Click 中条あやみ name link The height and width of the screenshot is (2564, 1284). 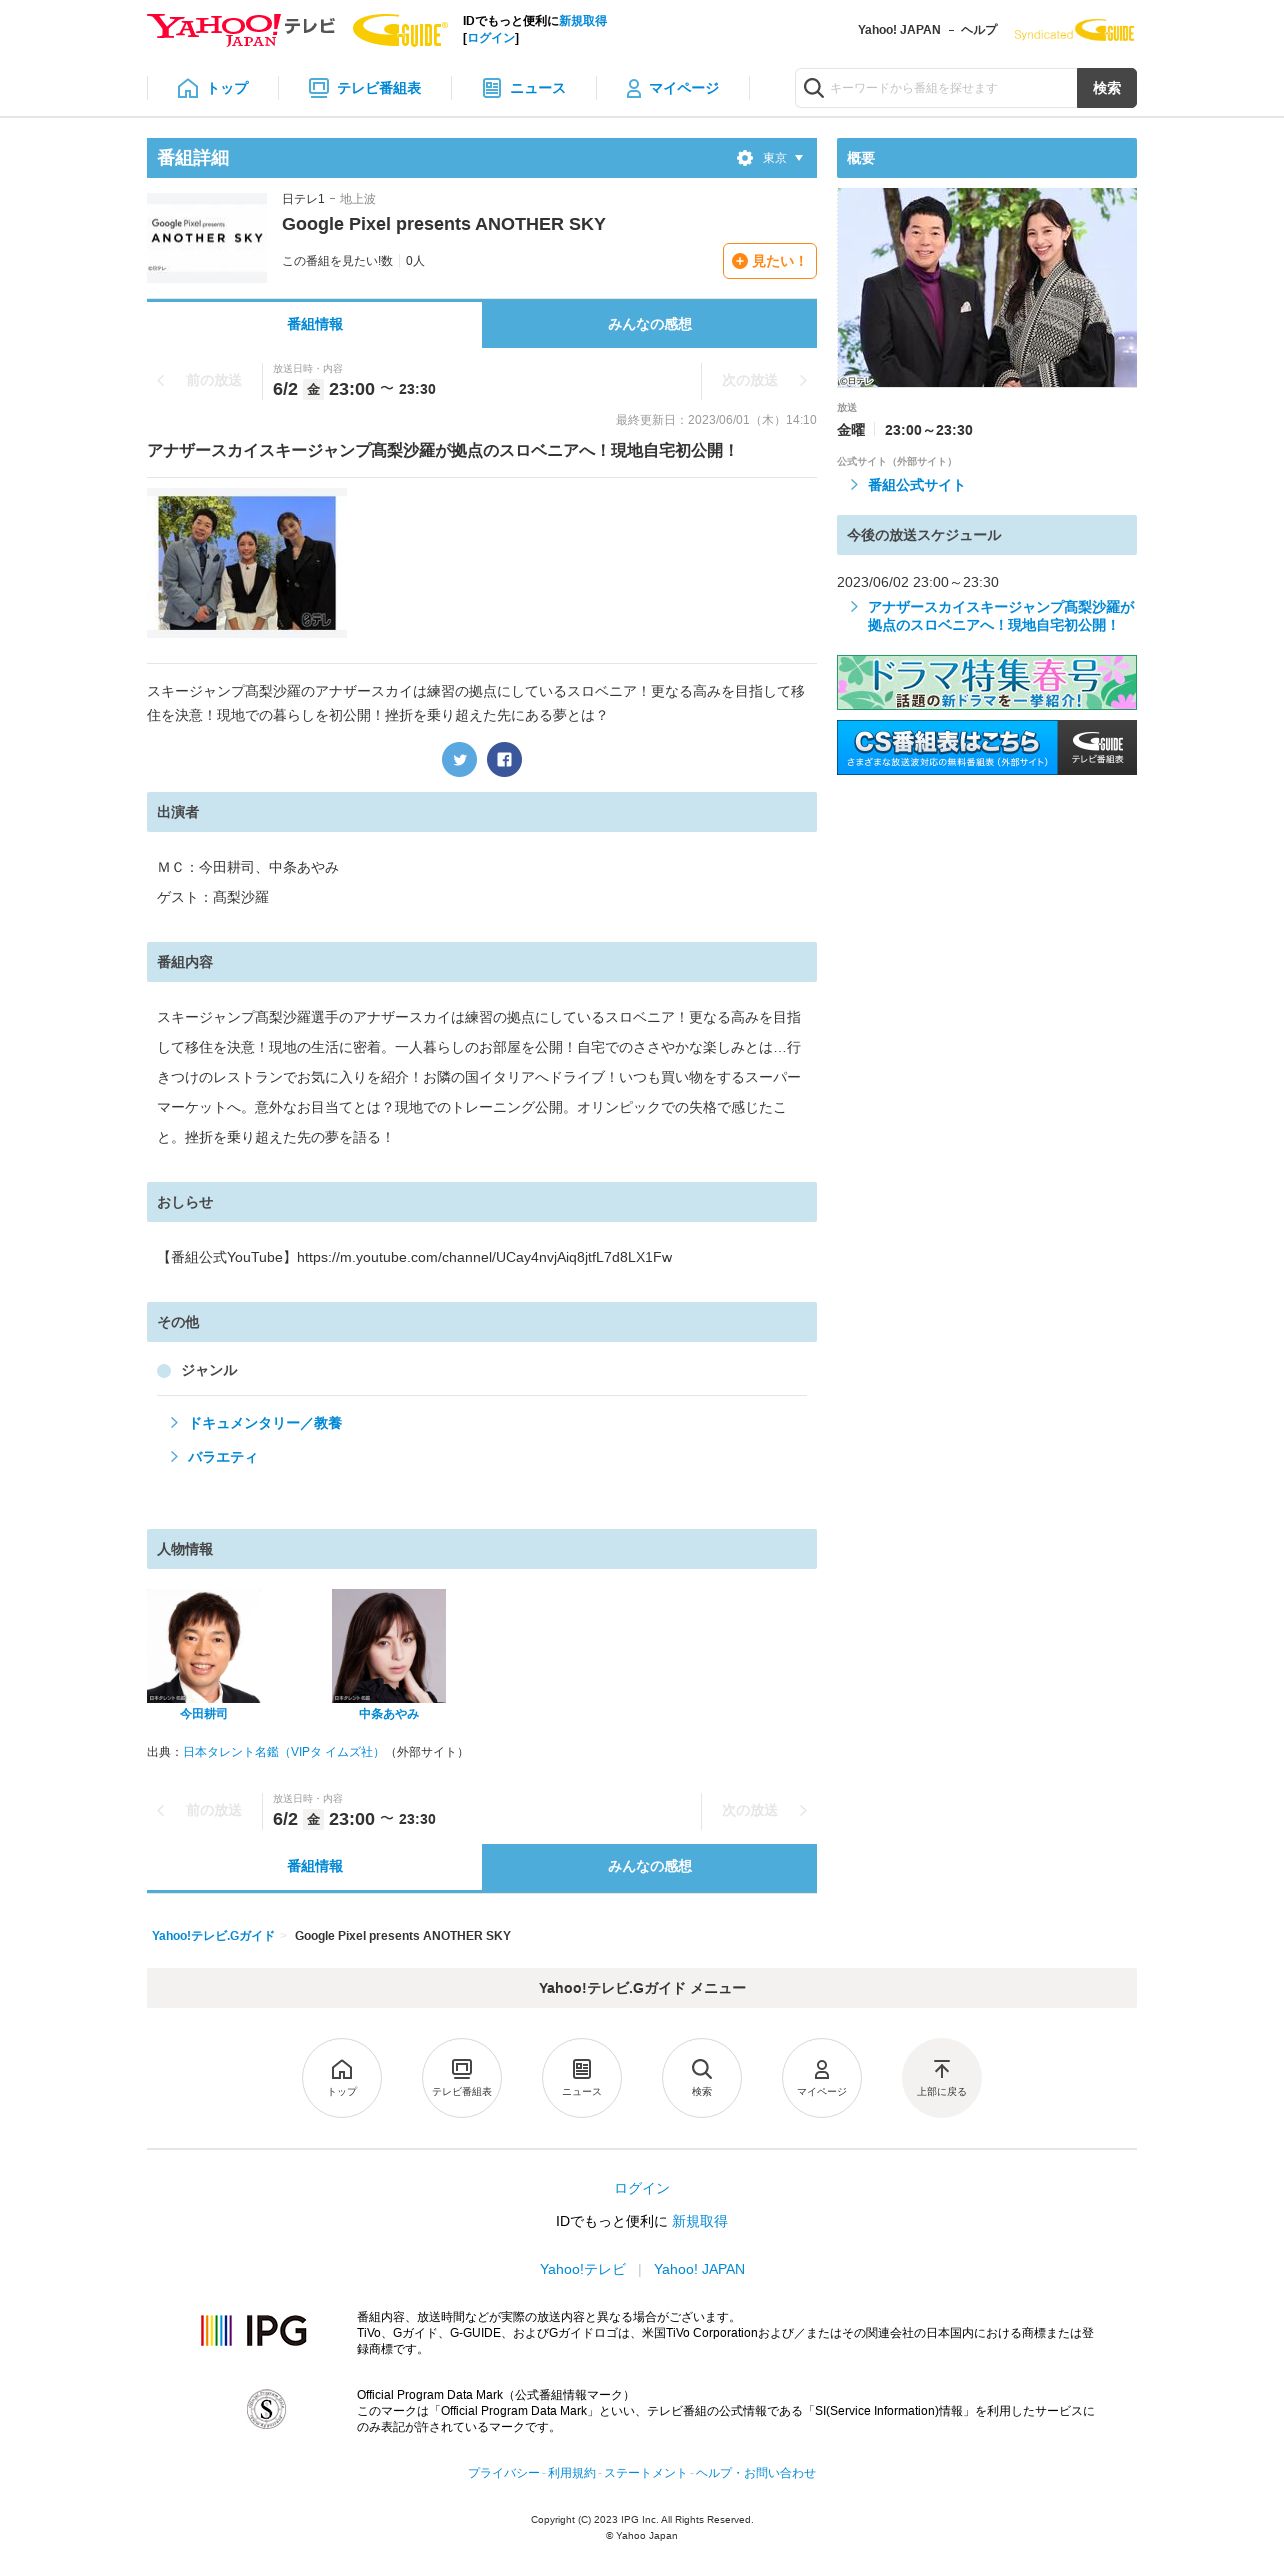click(x=389, y=1714)
